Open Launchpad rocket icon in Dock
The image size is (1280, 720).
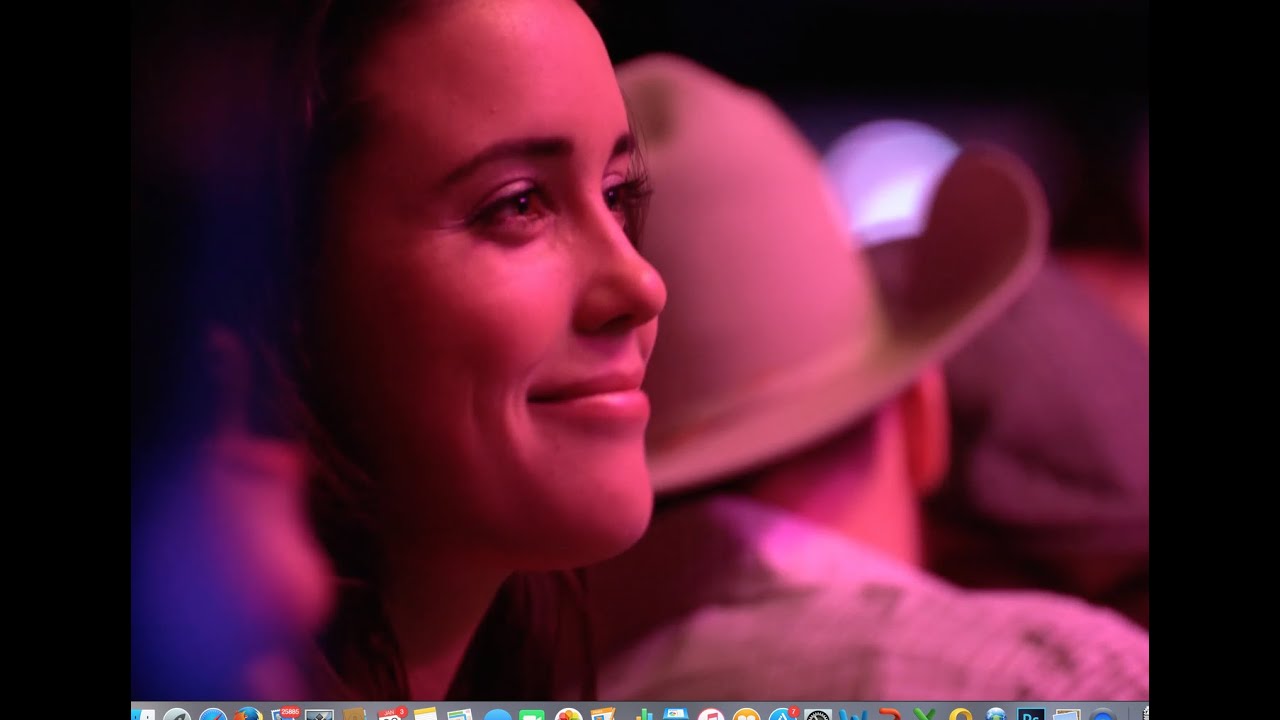(177, 713)
